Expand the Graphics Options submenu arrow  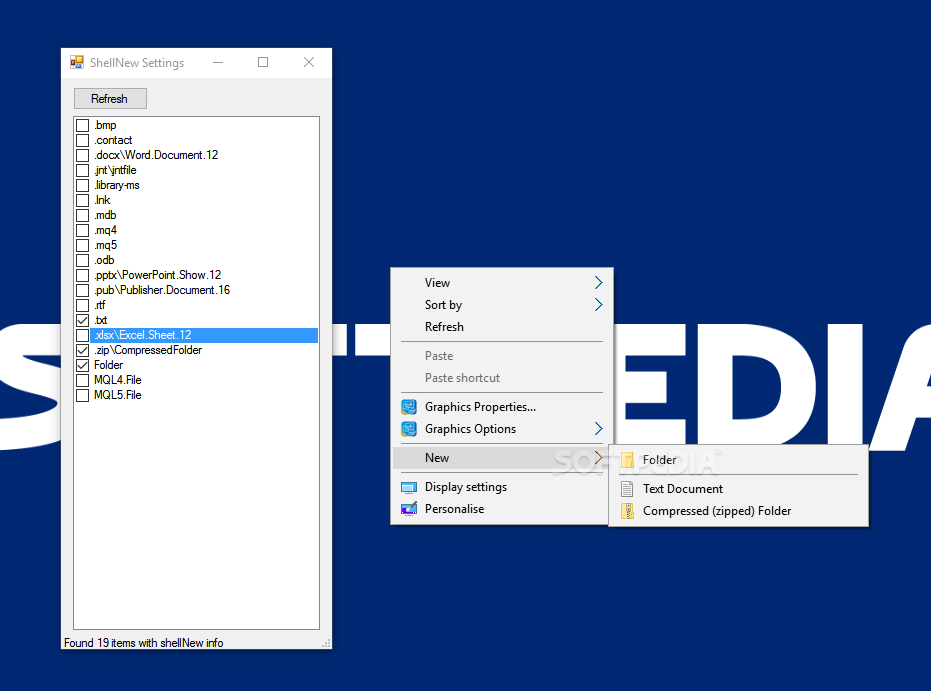tap(598, 429)
